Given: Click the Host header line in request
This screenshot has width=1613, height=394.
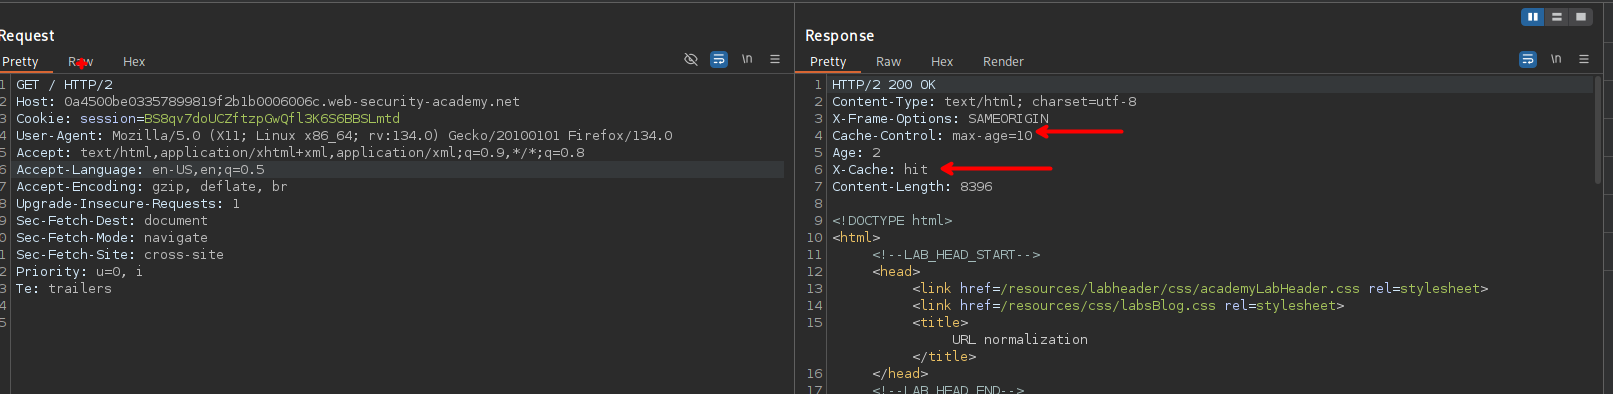Looking at the screenshot, I should (268, 102).
